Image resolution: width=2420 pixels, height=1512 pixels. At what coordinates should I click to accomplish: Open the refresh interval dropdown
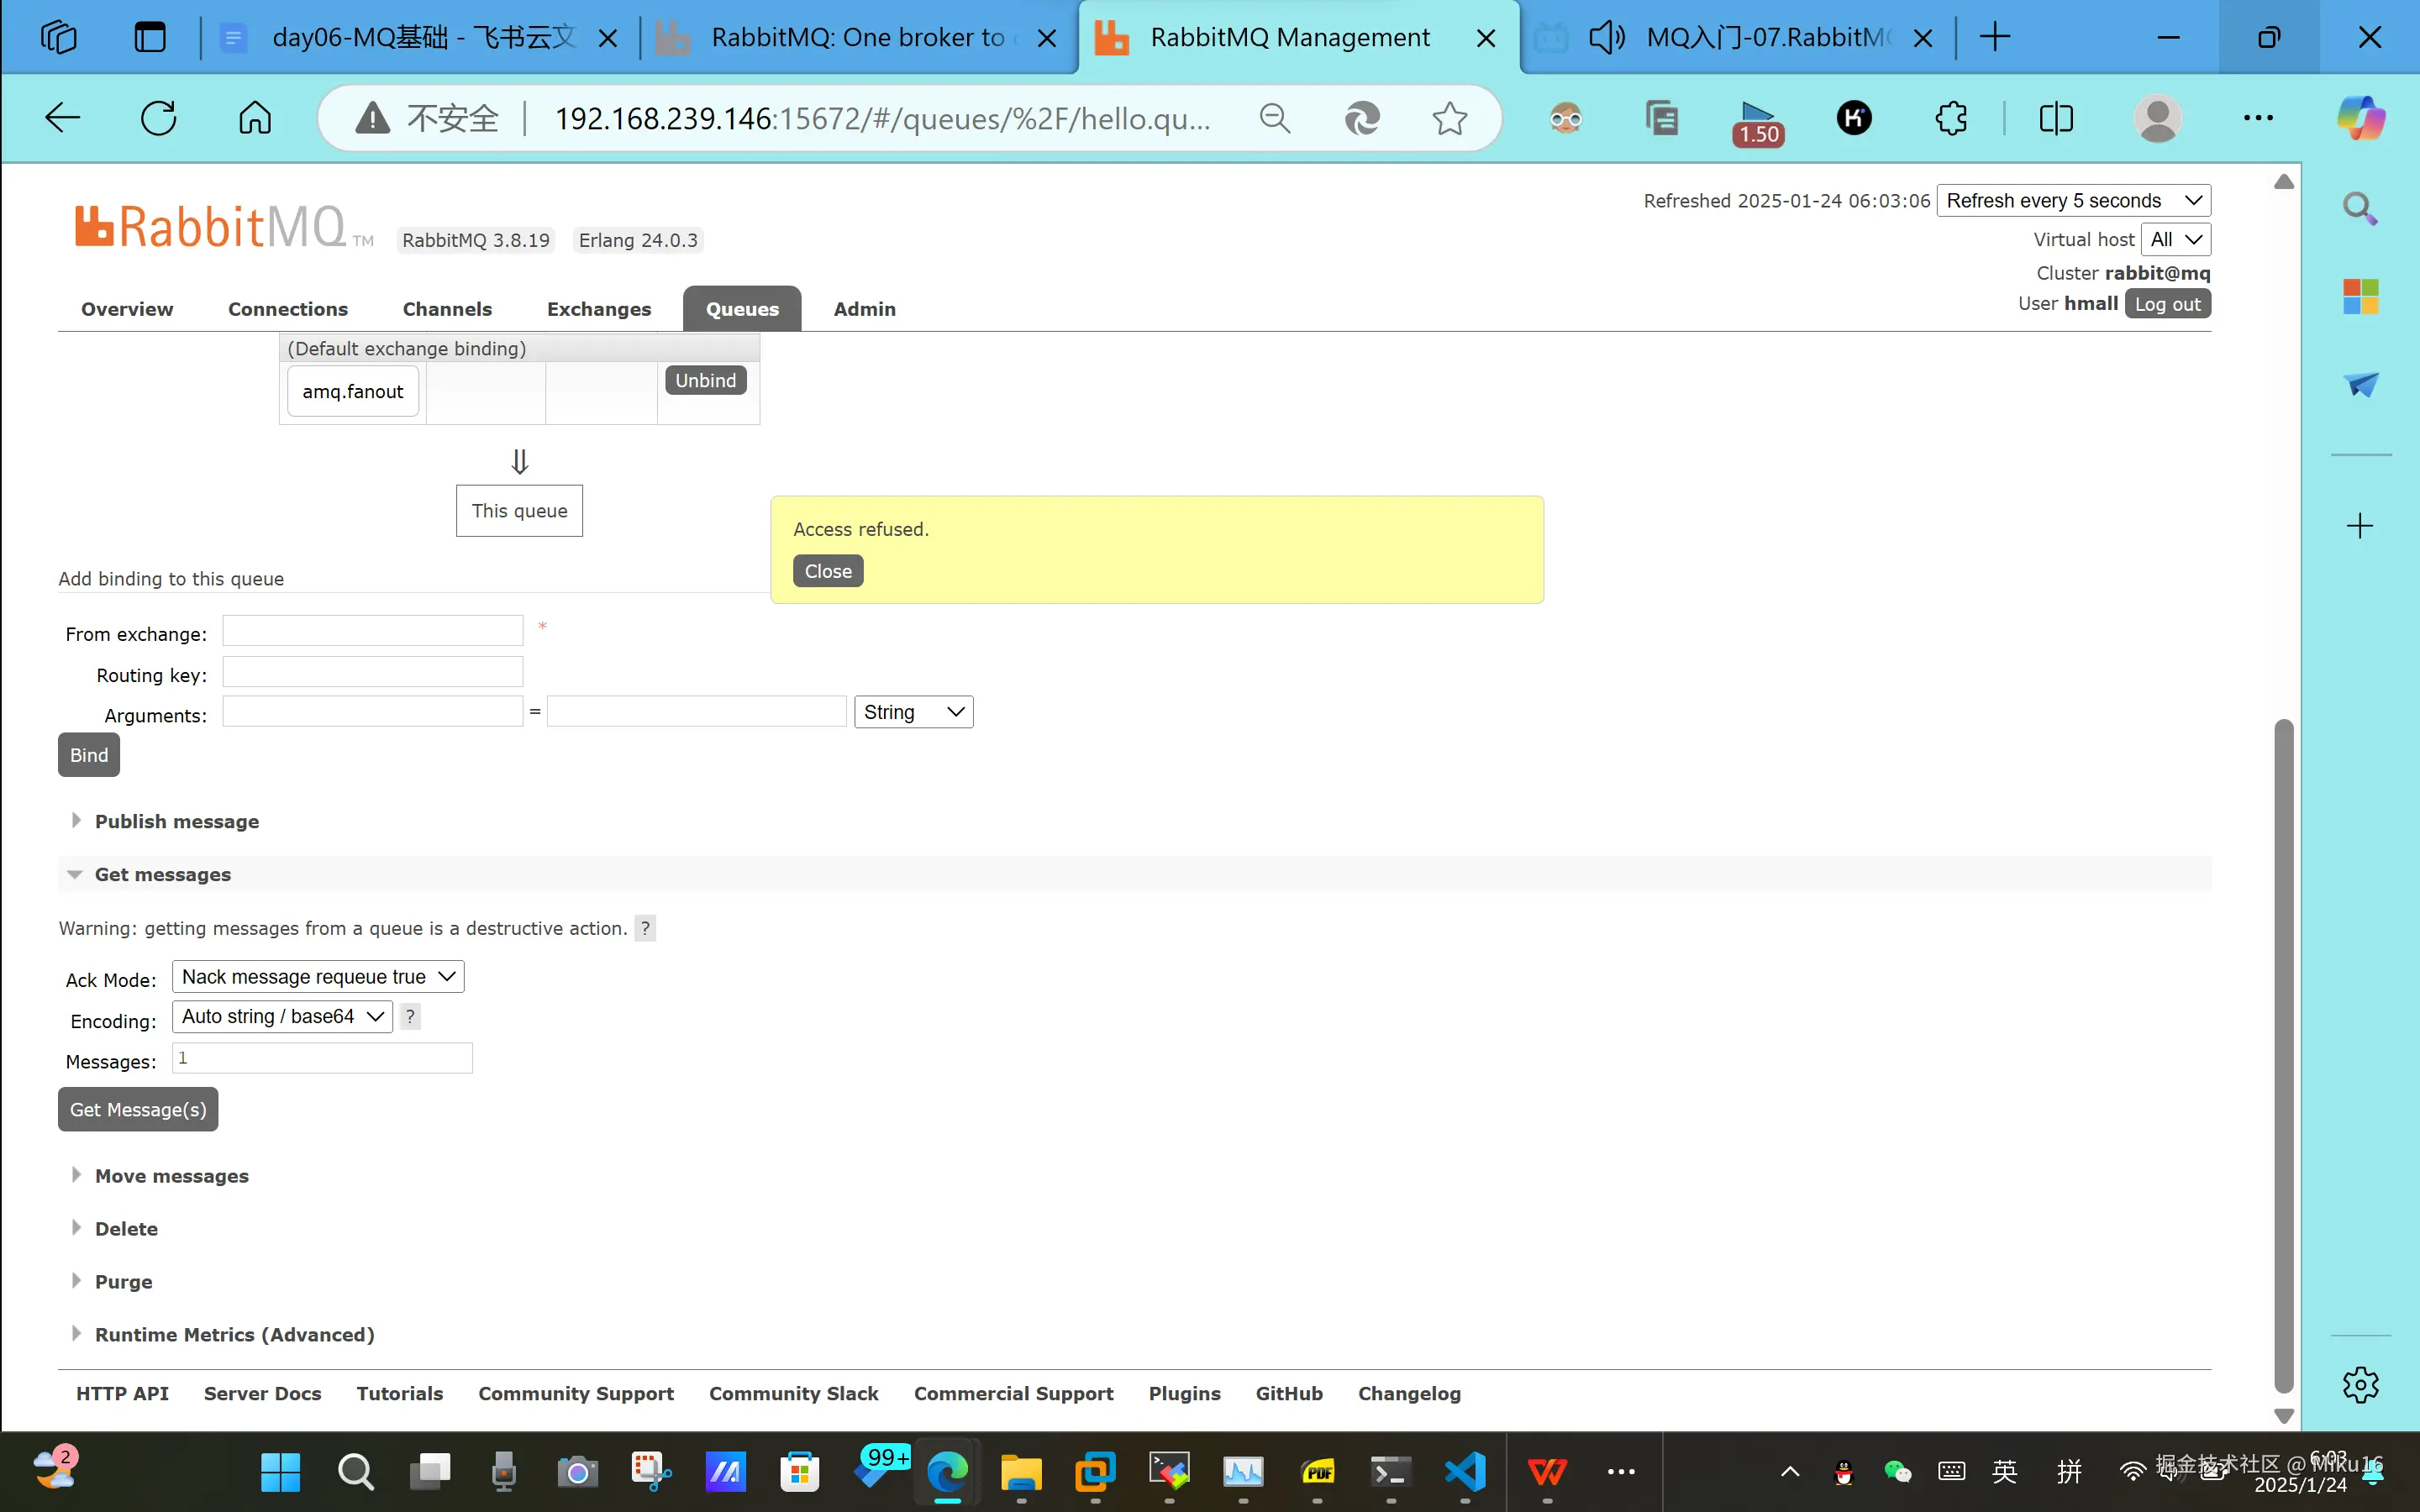tap(2073, 201)
